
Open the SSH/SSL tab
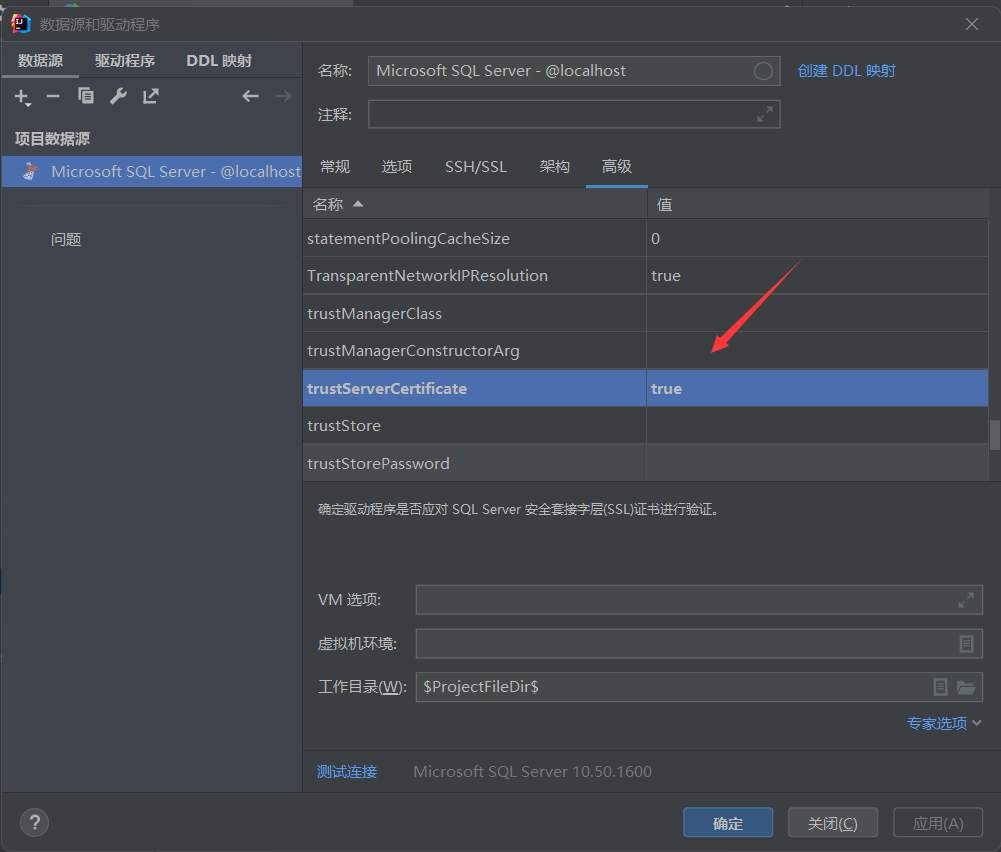point(476,167)
